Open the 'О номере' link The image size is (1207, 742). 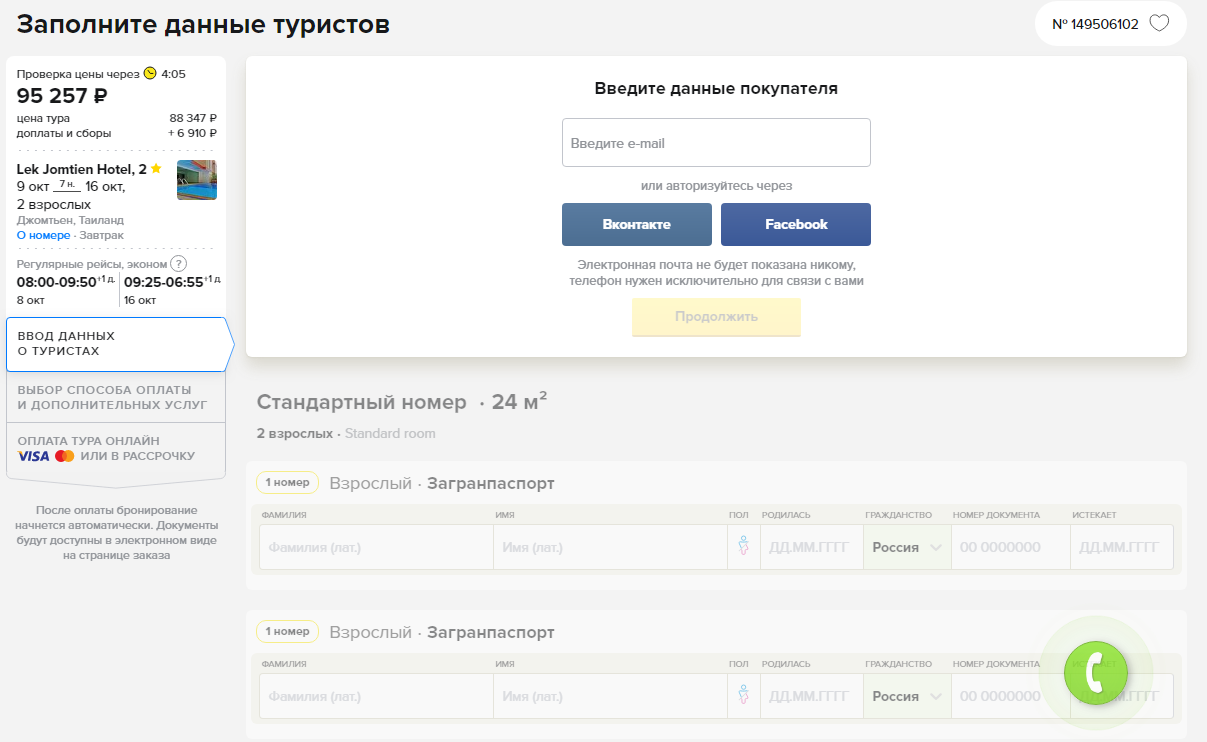[x=43, y=235]
